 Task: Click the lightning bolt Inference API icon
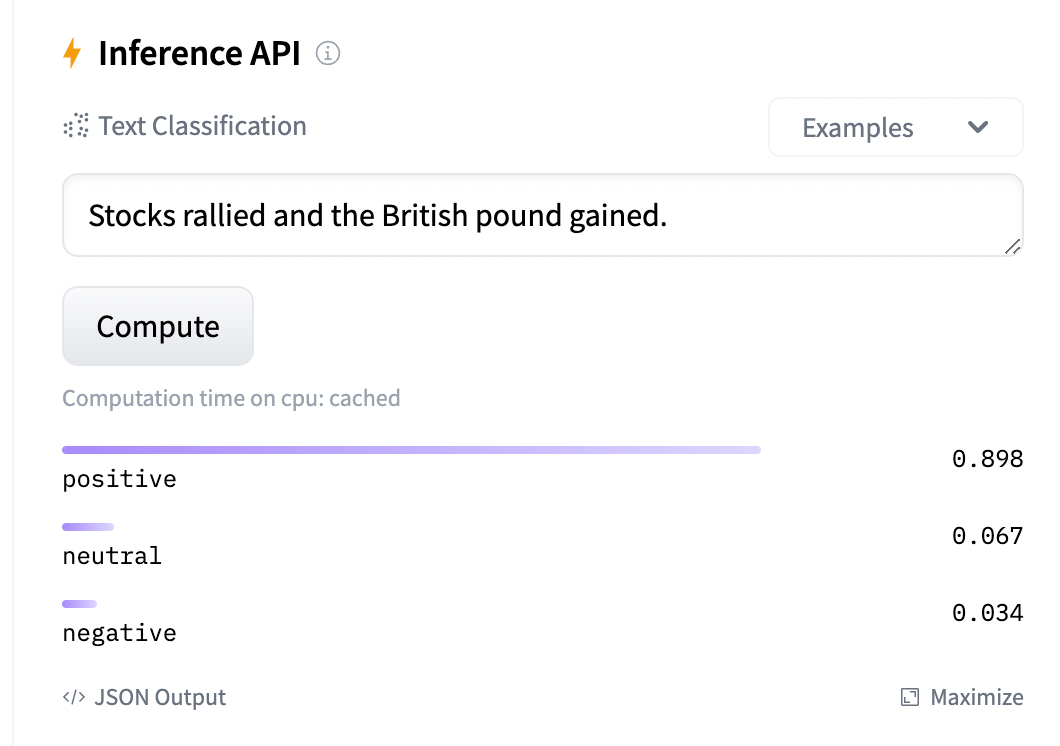coord(73,53)
